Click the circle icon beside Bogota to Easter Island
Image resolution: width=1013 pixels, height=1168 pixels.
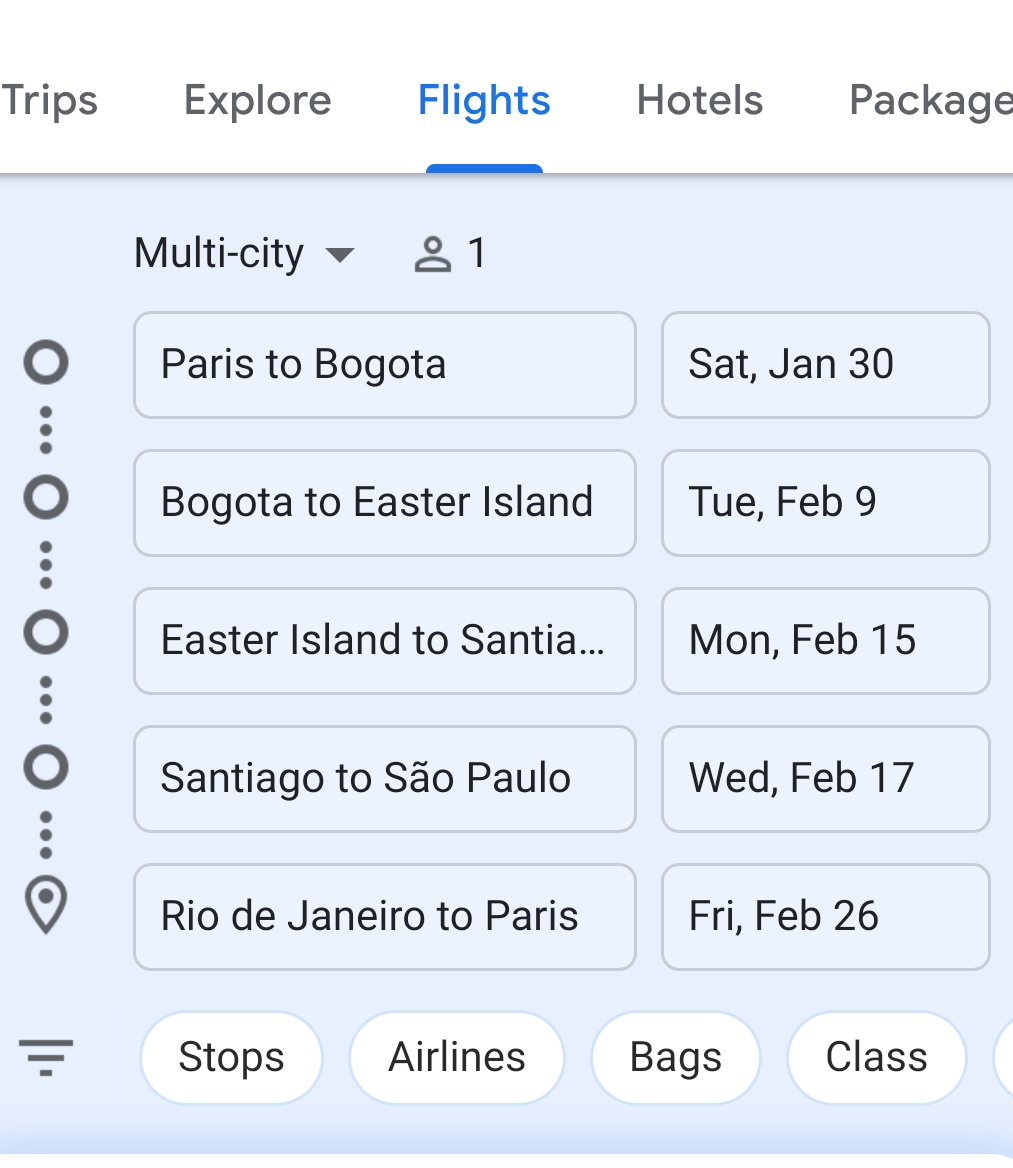(46, 498)
